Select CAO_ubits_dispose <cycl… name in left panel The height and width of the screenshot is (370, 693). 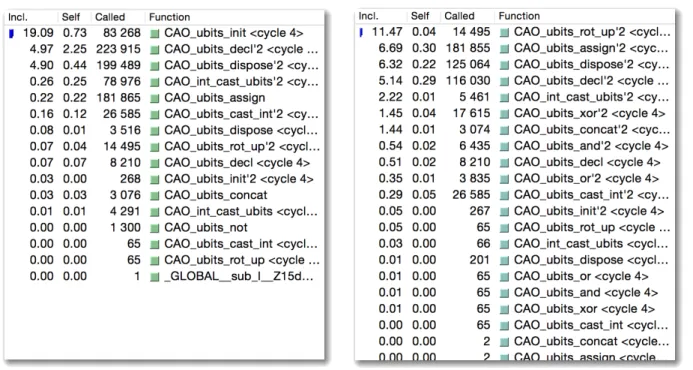(241, 130)
